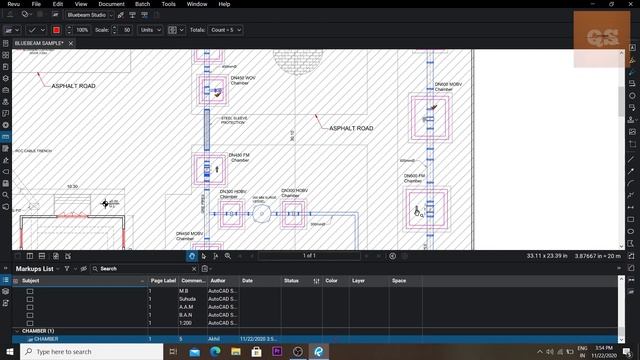Open Mail from the taskbar

195,352
